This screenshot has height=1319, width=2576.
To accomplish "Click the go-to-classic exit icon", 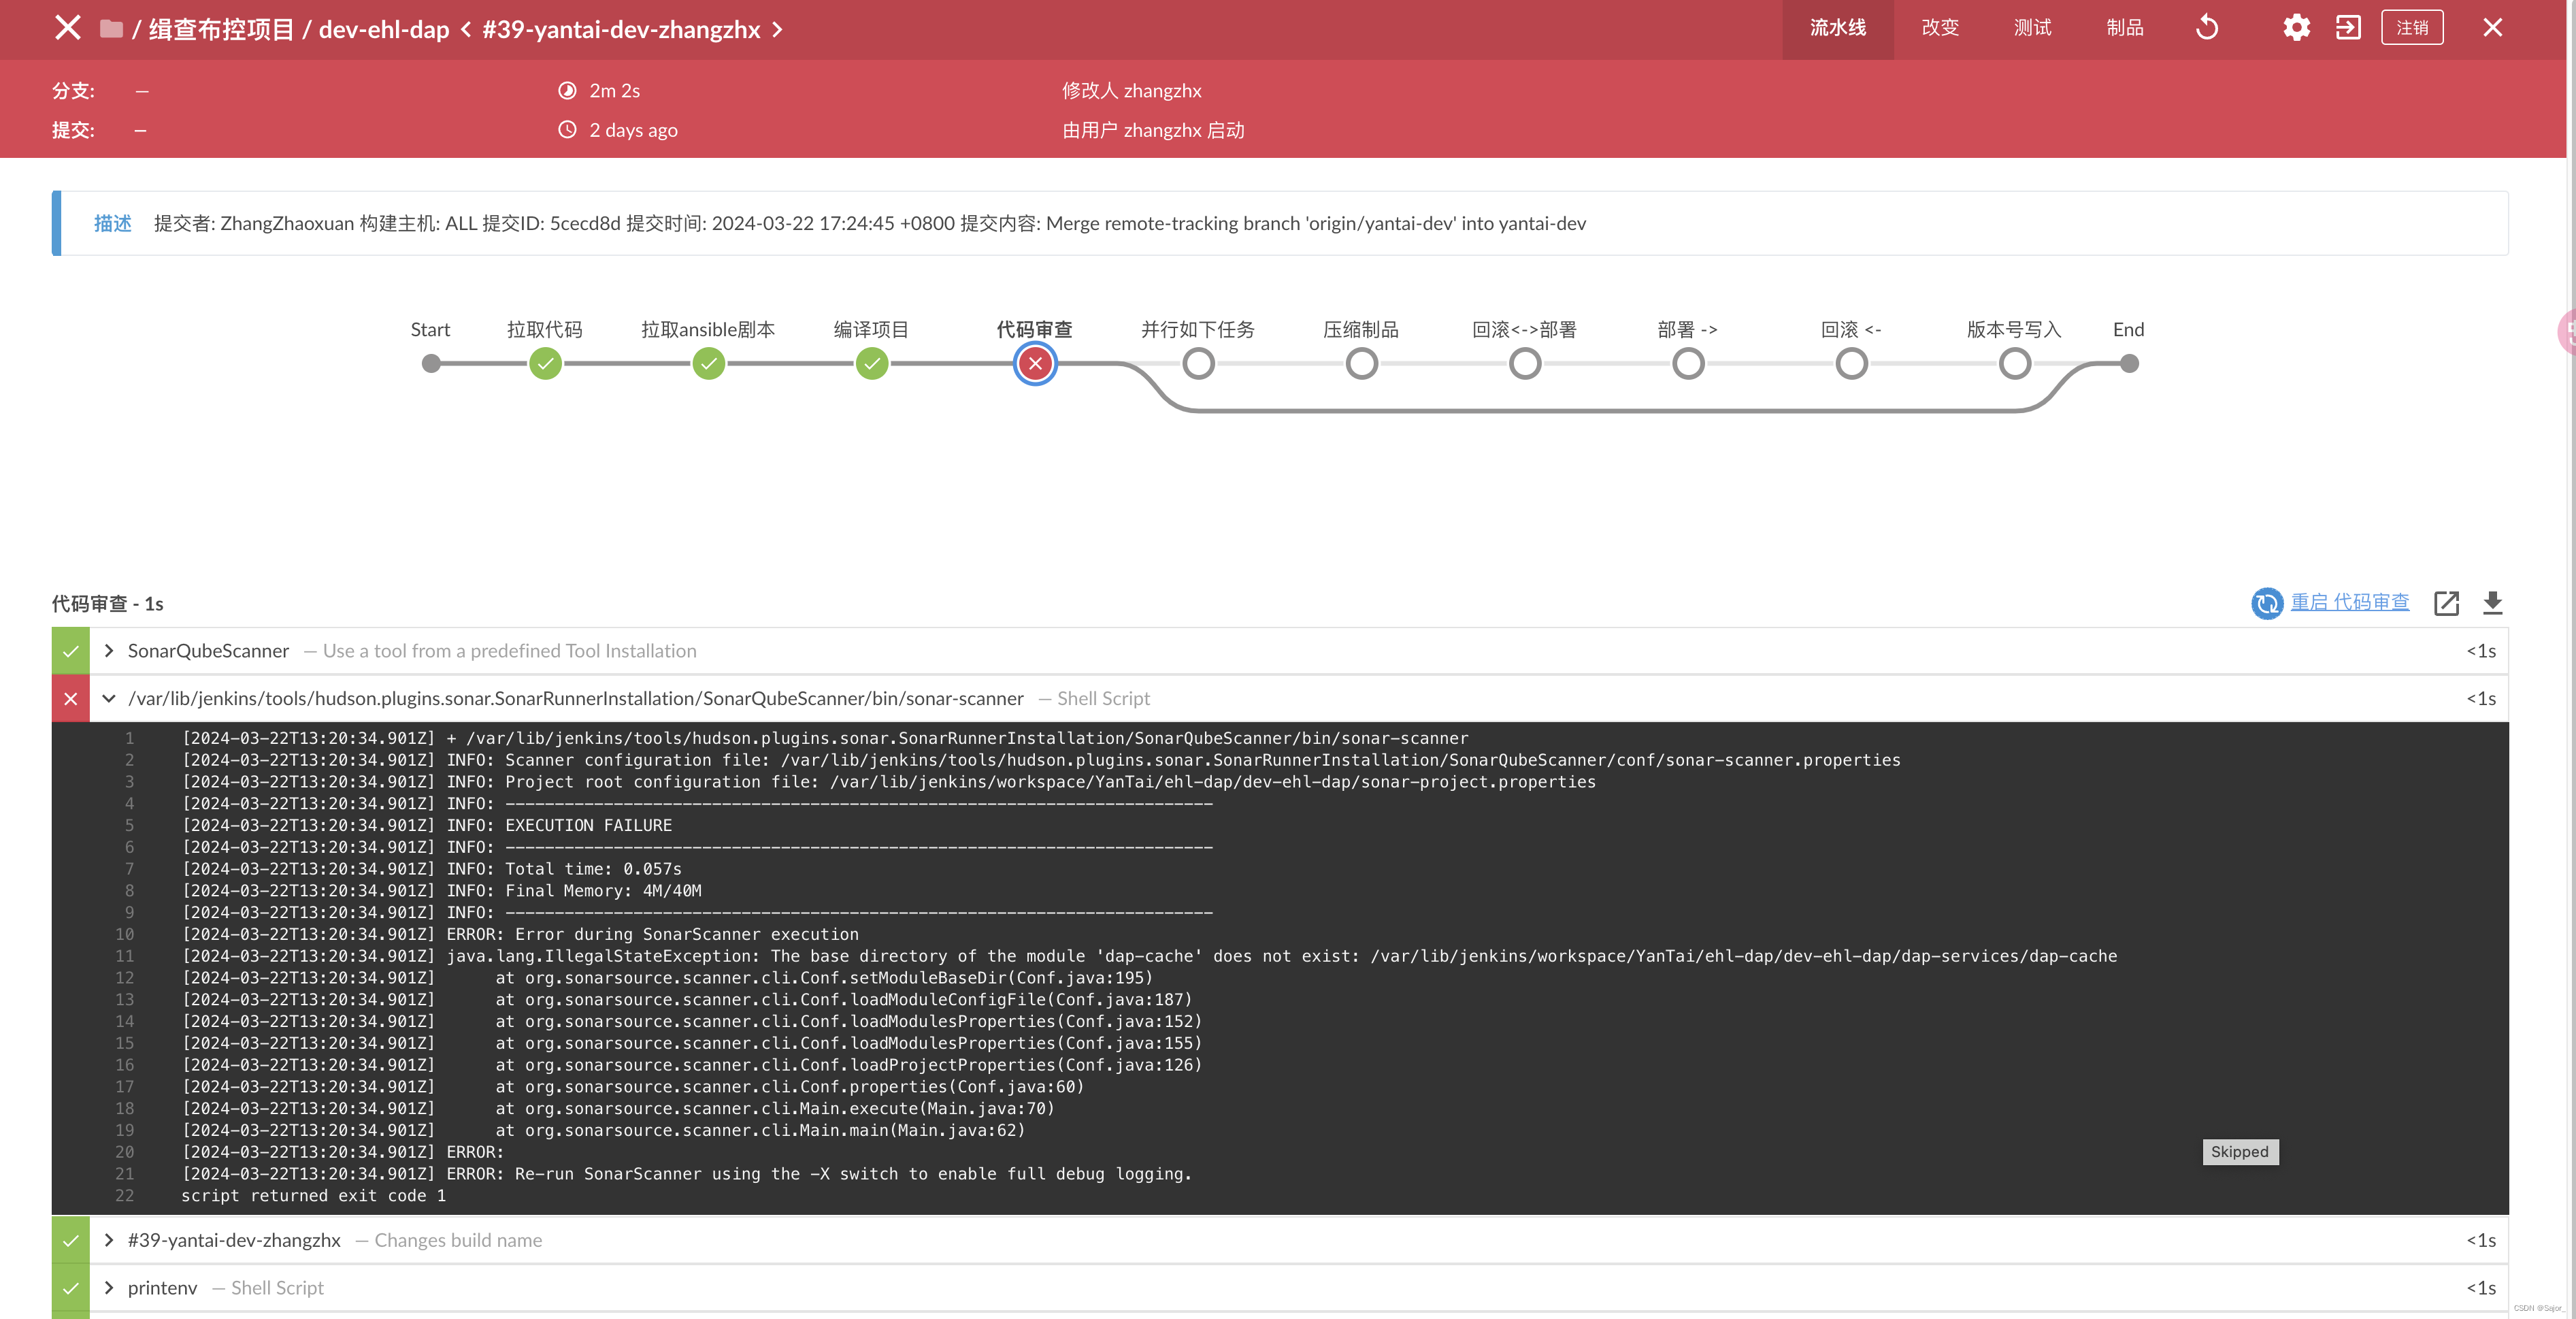I will coord(2348,28).
